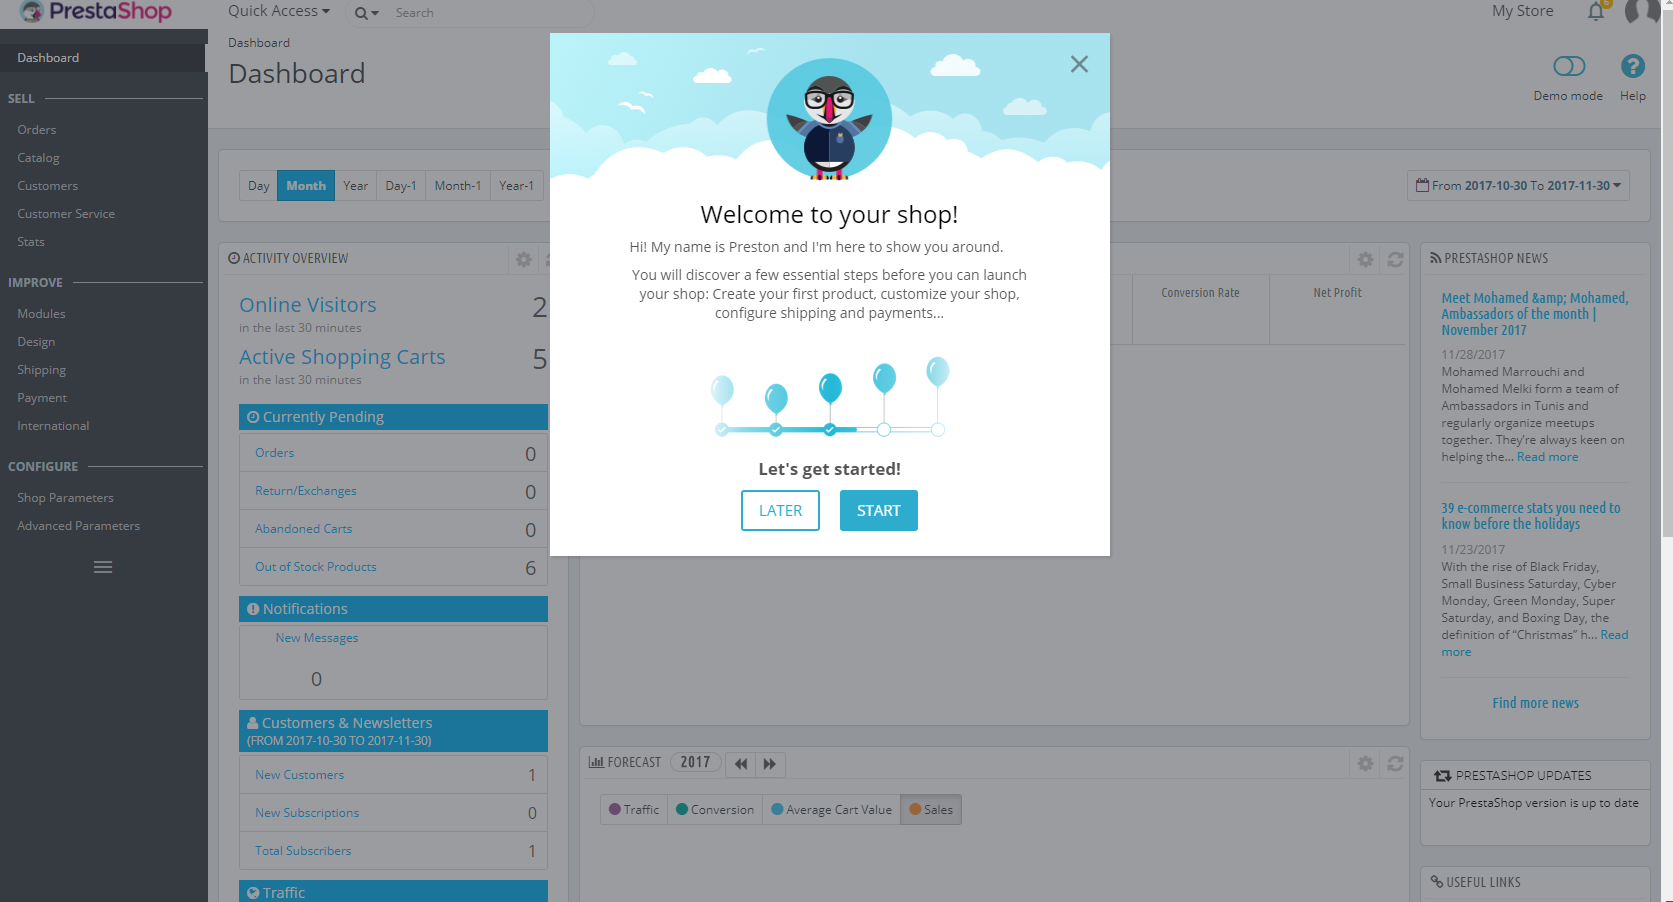This screenshot has height=902, width=1673.
Task: Click the START button in the welcome dialog
Action: (x=879, y=510)
